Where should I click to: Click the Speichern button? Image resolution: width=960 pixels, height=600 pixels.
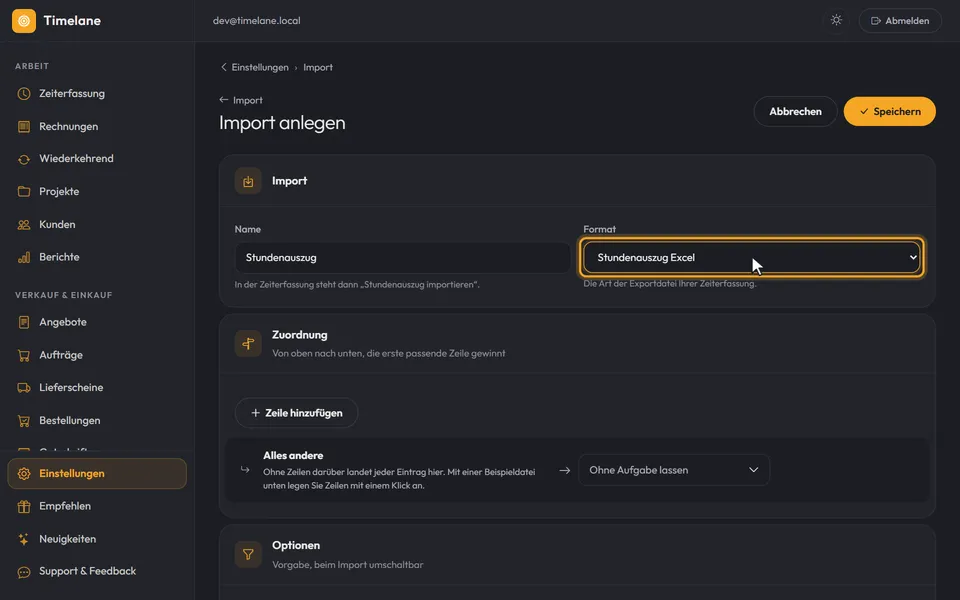click(x=890, y=111)
